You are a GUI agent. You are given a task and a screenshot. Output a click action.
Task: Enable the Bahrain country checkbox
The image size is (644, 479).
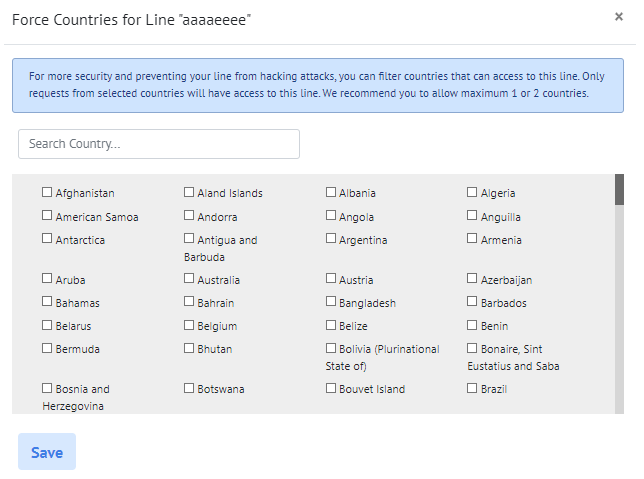[x=189, y=302]
